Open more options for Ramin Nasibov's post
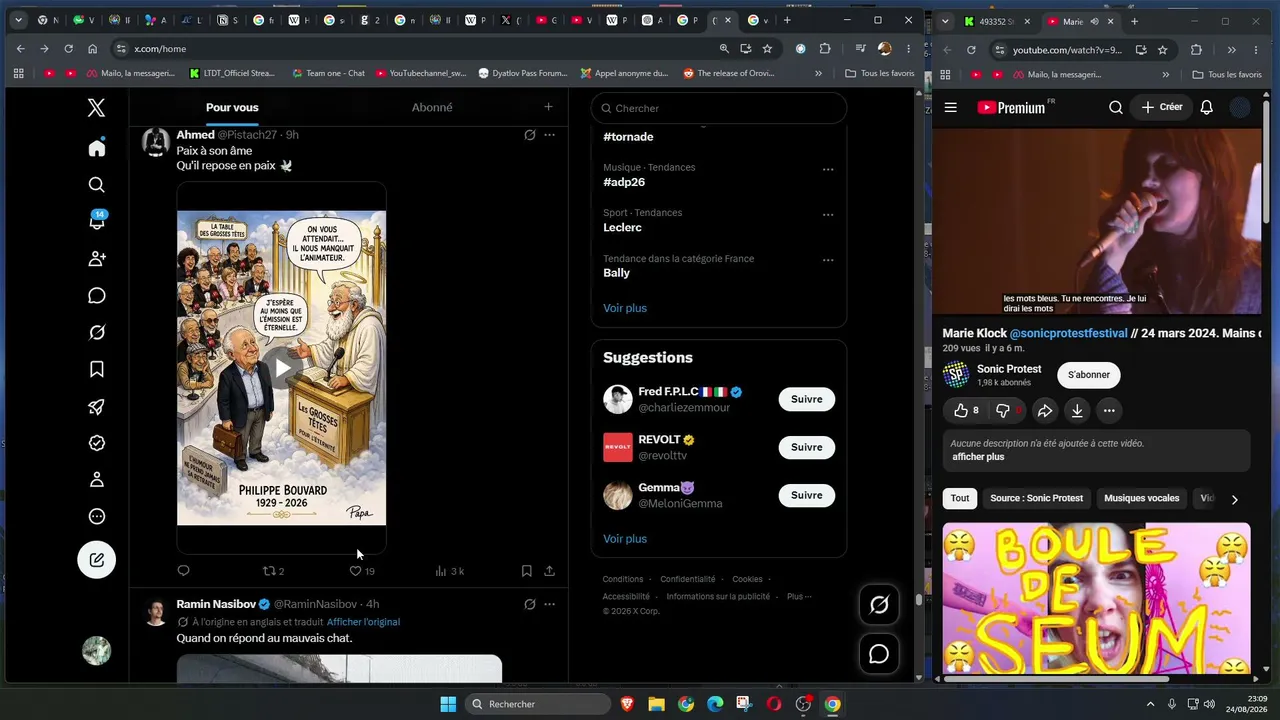Viewport: 1280px width, 720px height. pos(549,604)
